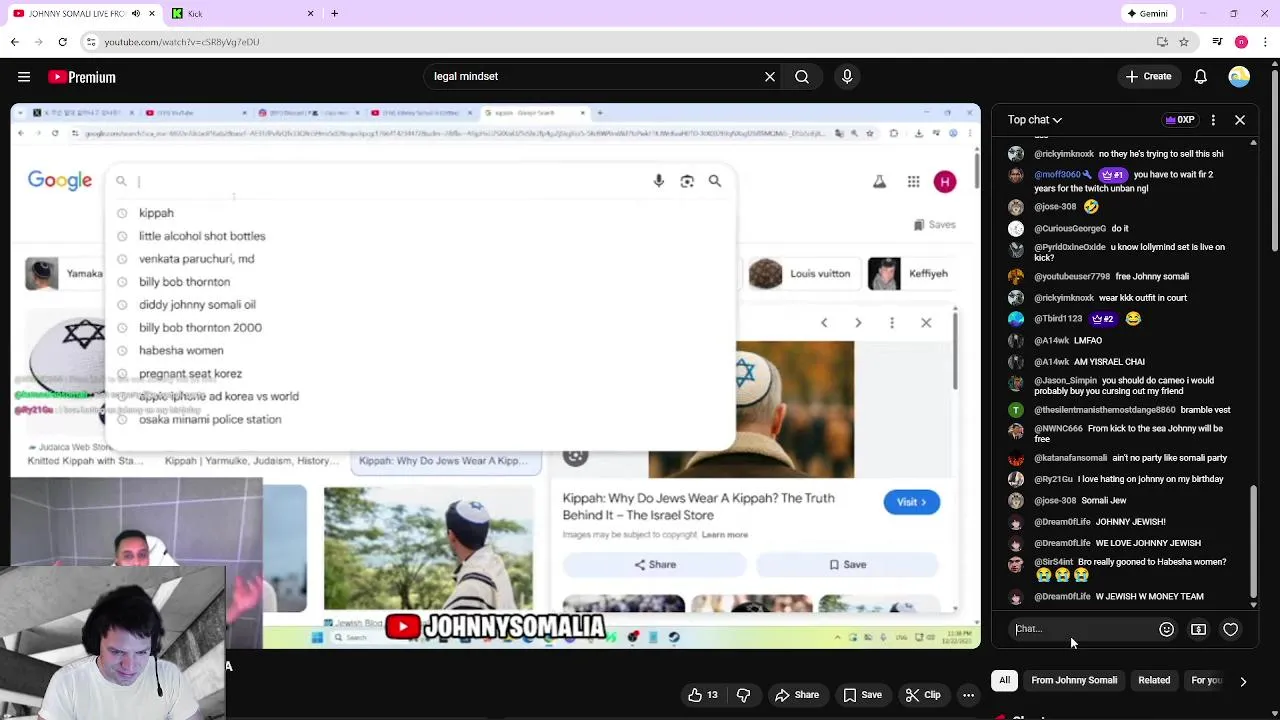Close the live chat panel

[x=1240, y=120]
